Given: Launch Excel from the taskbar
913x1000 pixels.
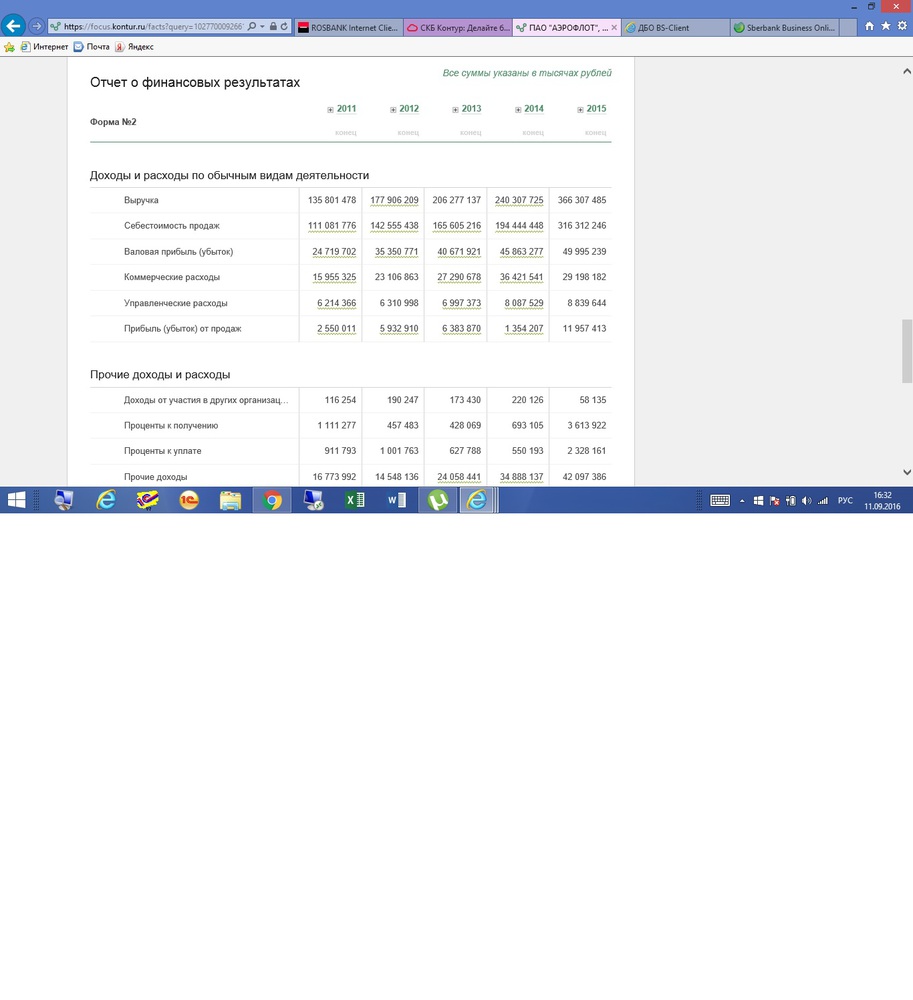Looking at the screenshot, I should (x=354, y=500).
